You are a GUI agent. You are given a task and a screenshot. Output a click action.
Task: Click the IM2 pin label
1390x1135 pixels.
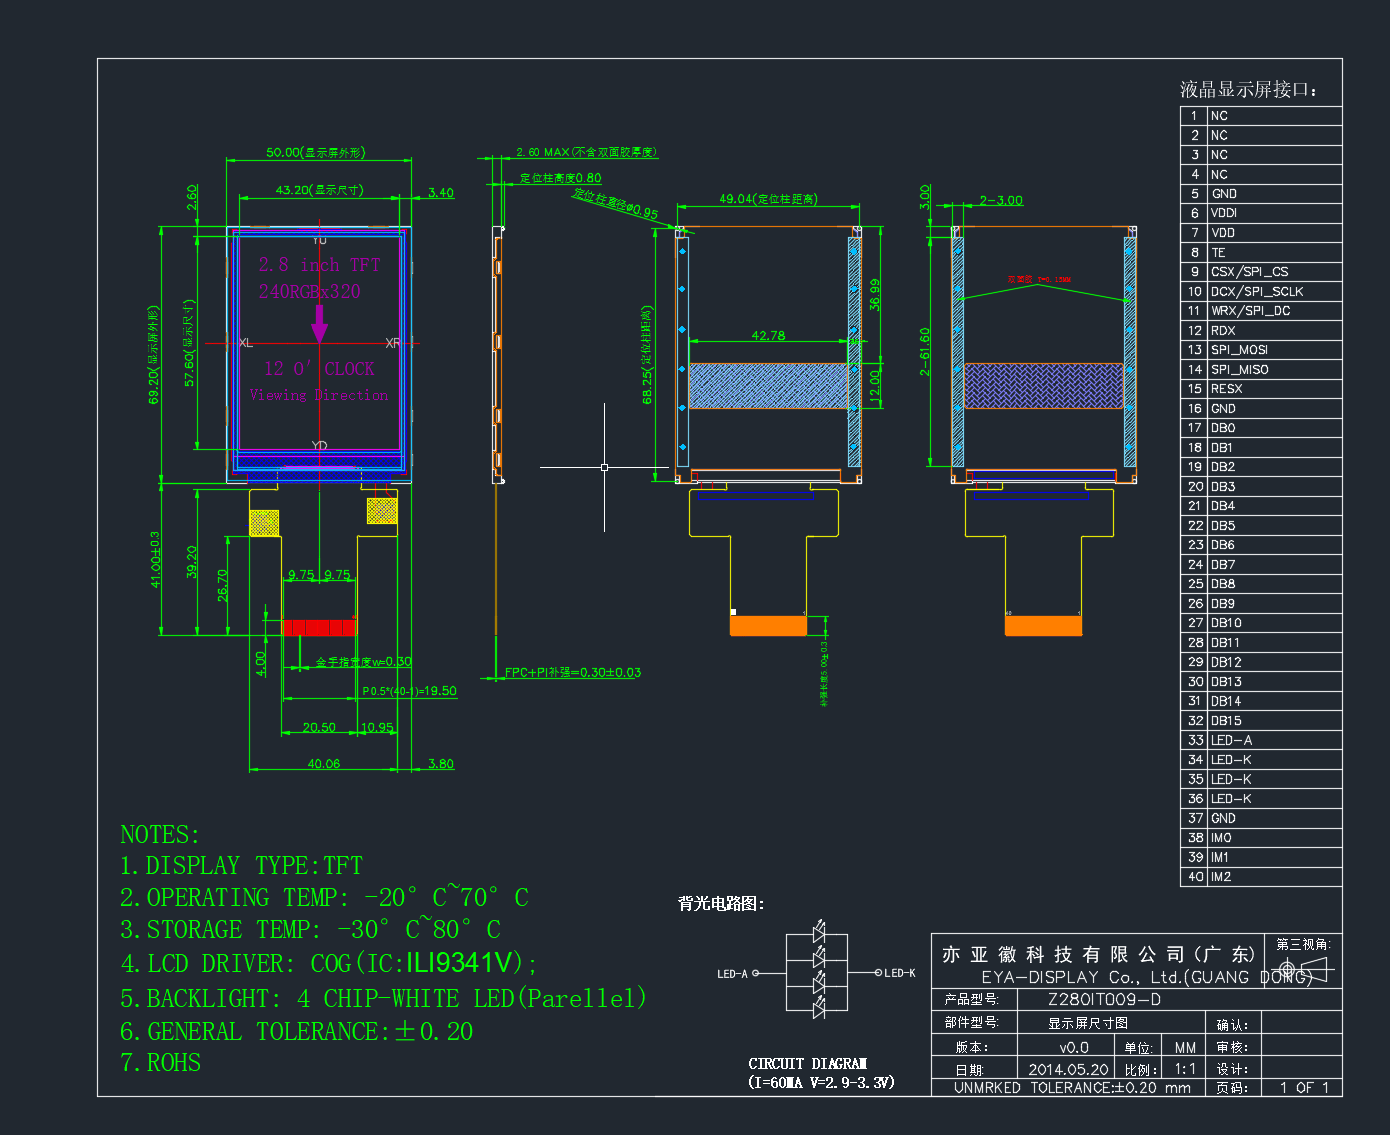coord(1221,877)
